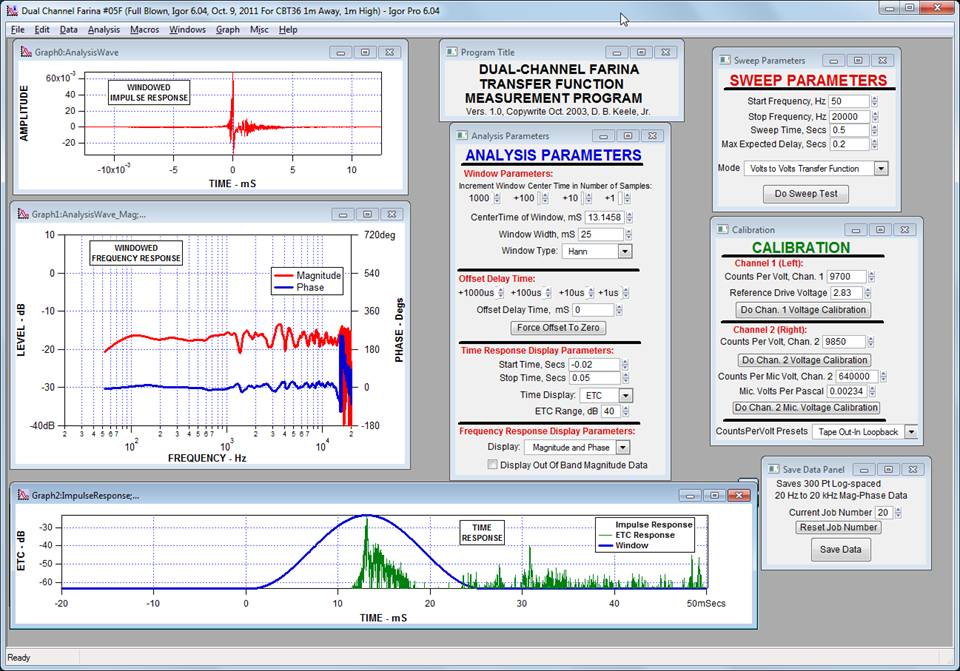Open the Help menu
The image size is (960, 671).
[x=288, y=29]
